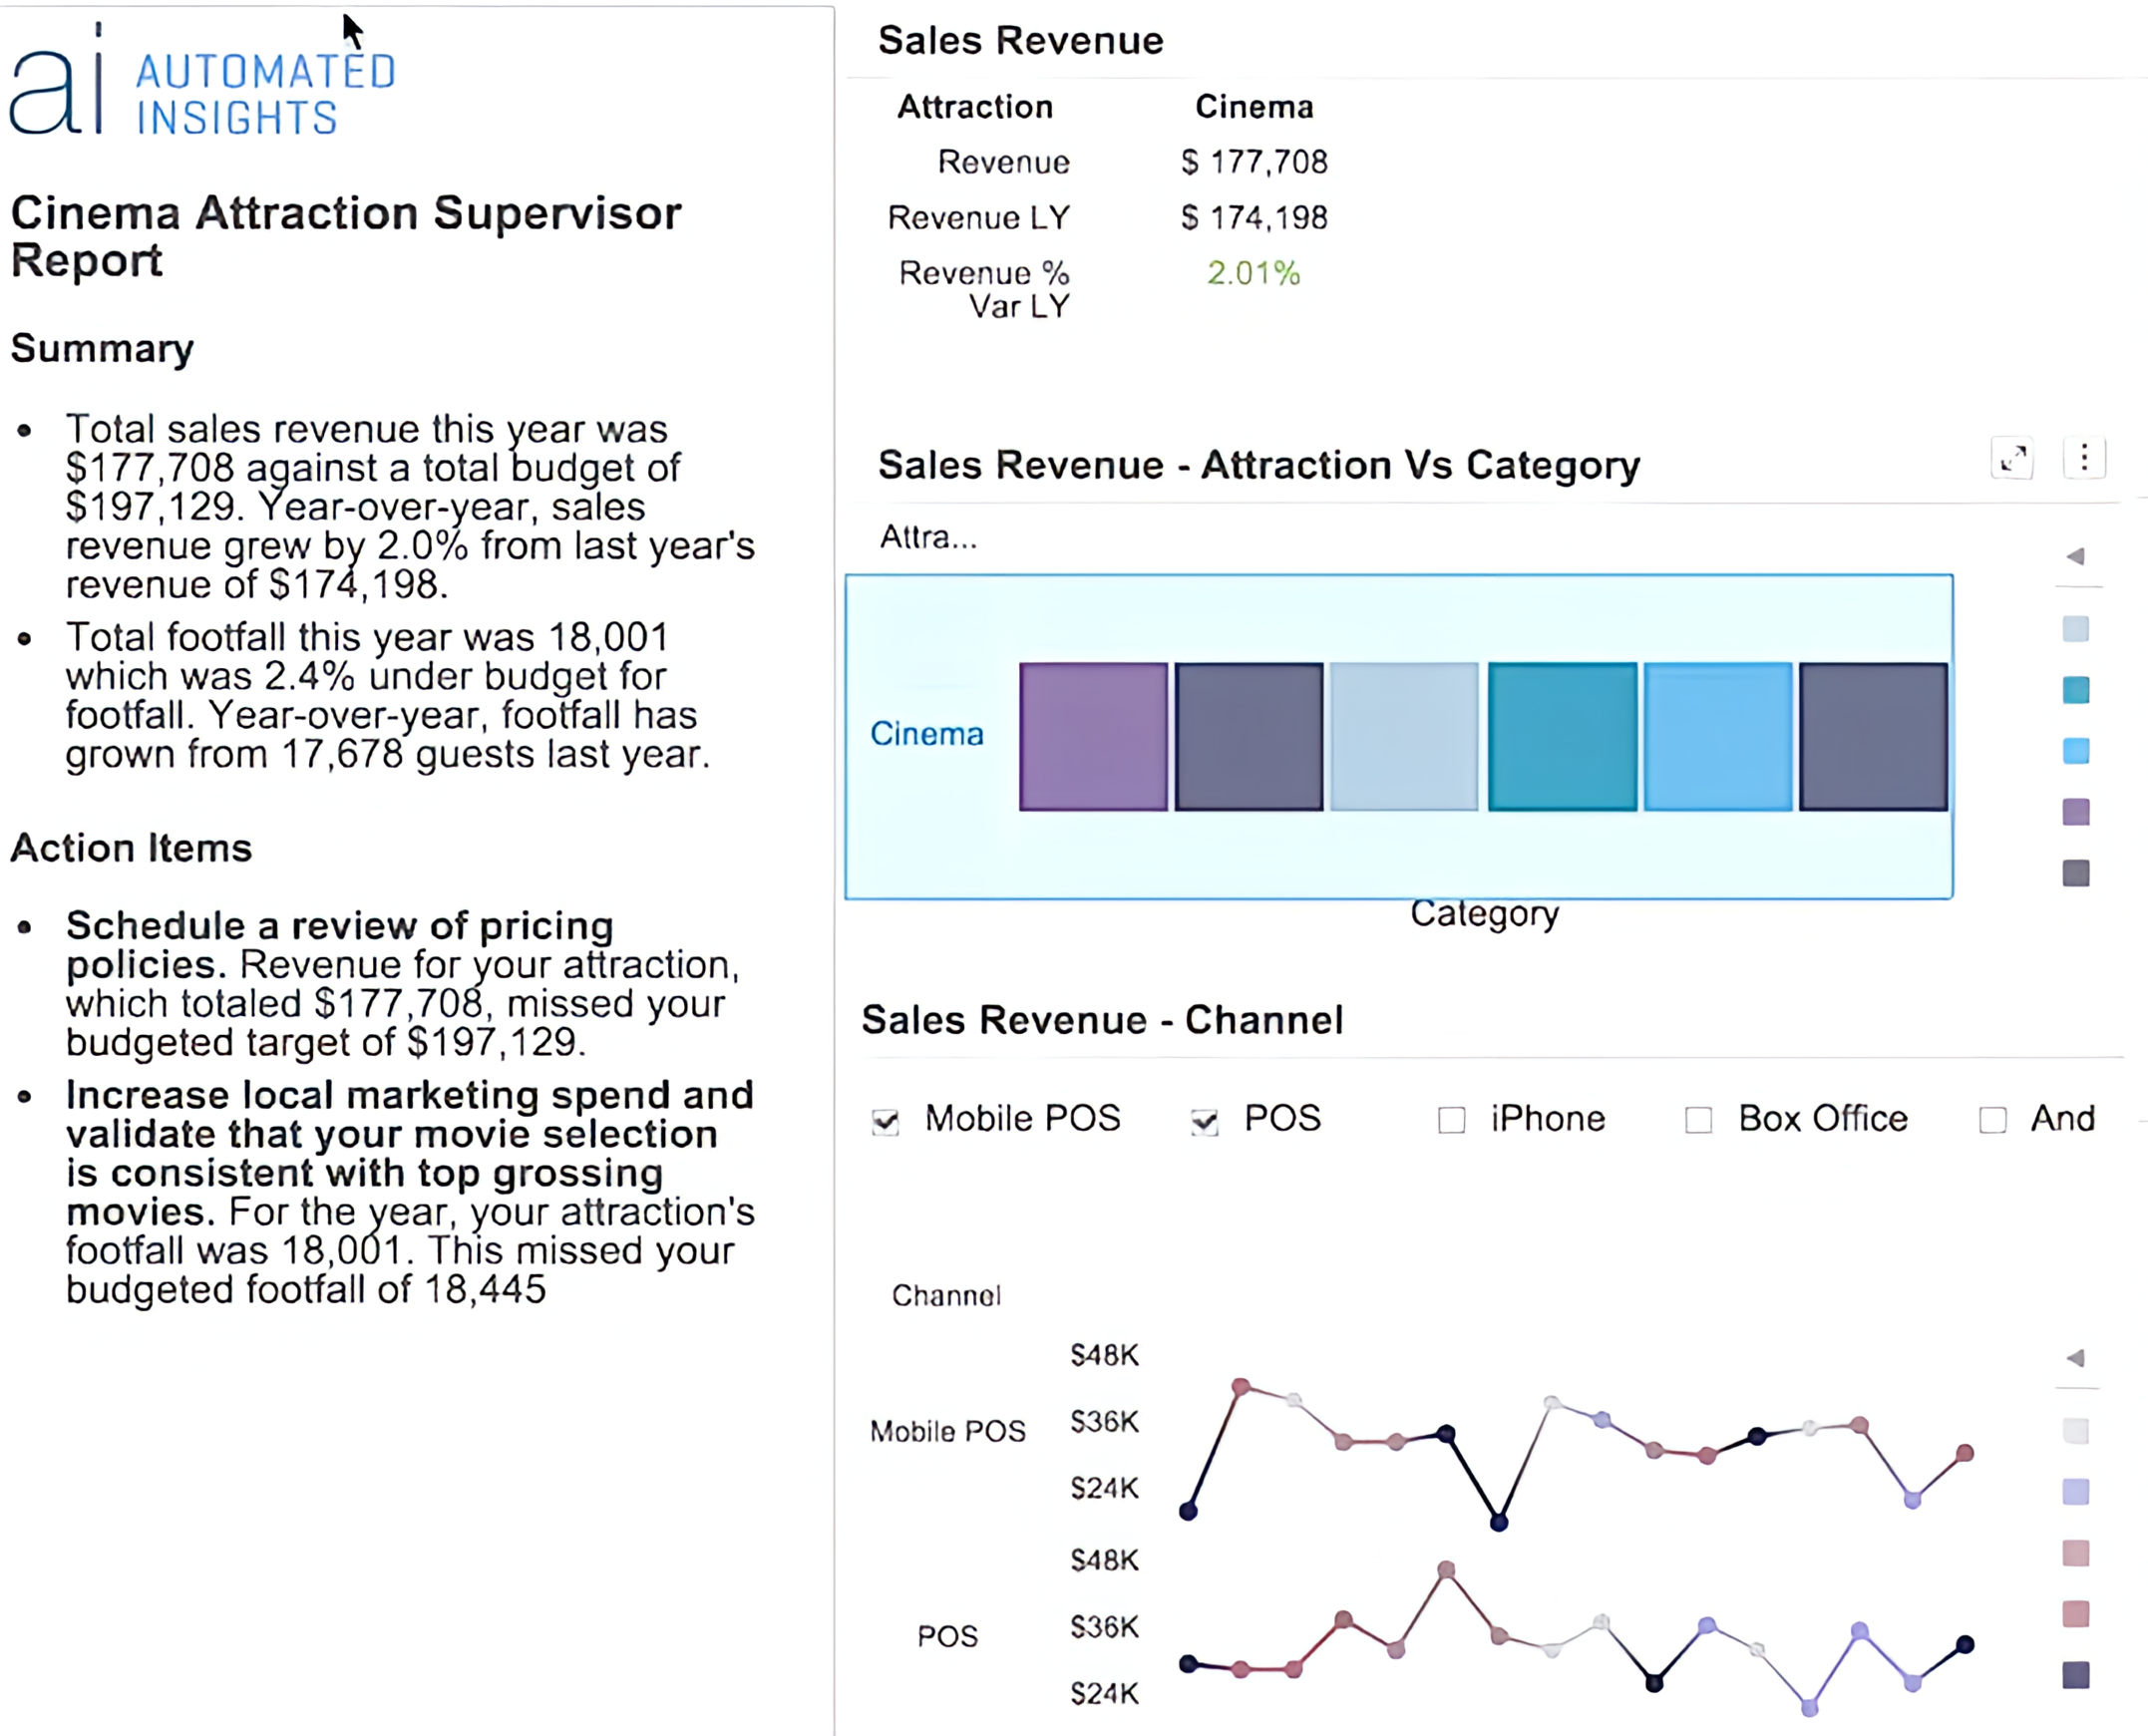Enable the iPhone channel checkbox
Image resolution: width=2148 pixels, height=1736 pixels.
pyautogui.click(x=1451, y=1120)
